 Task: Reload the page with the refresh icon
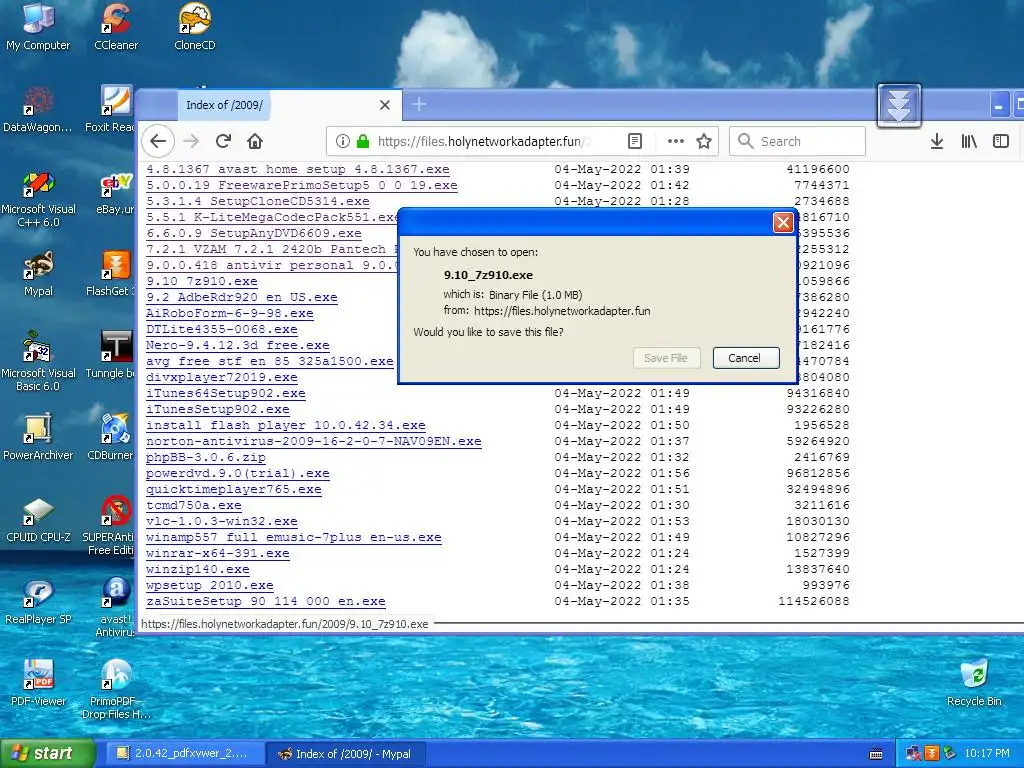[x=223, y=141]
